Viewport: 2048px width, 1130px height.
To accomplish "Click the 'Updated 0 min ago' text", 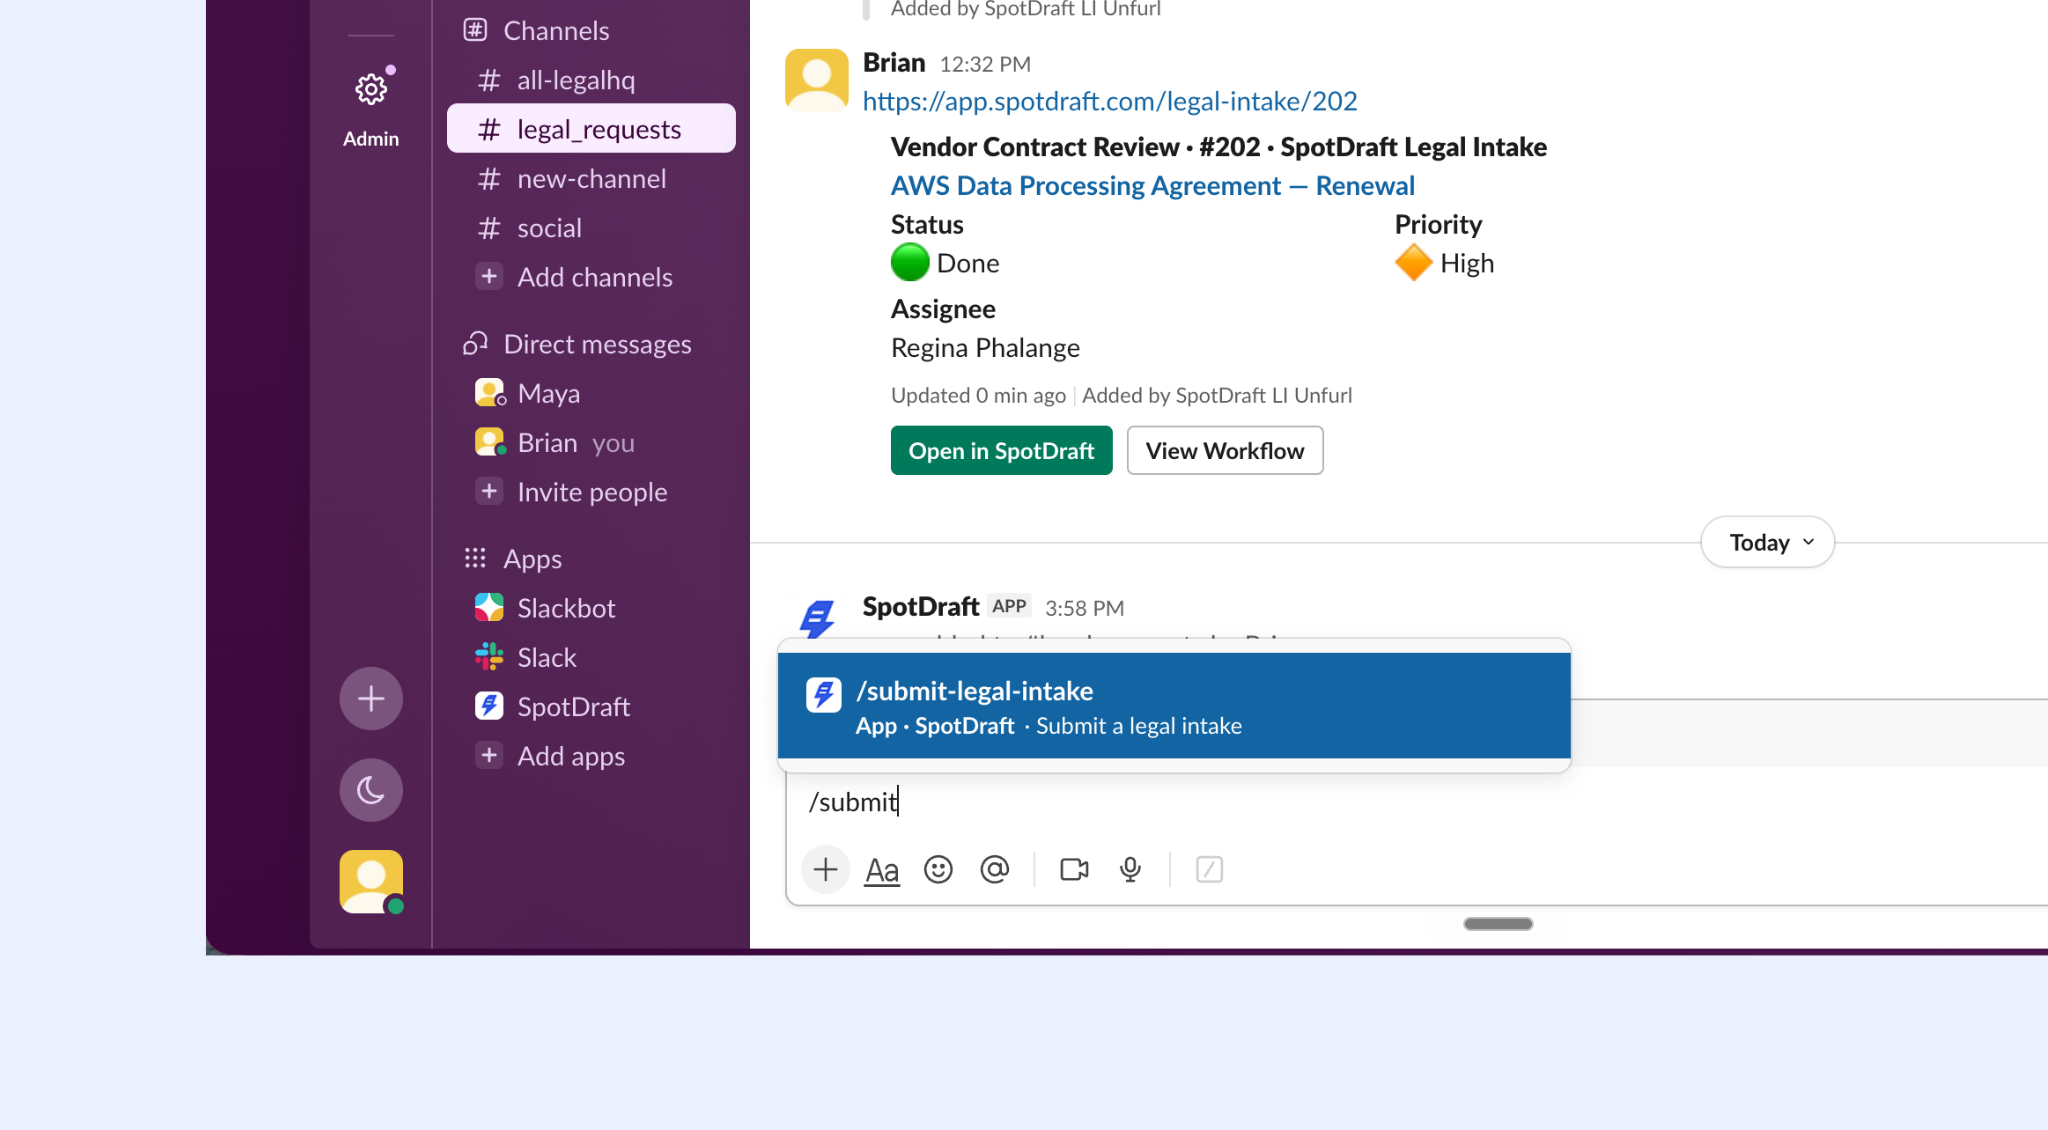I will 978,396.
